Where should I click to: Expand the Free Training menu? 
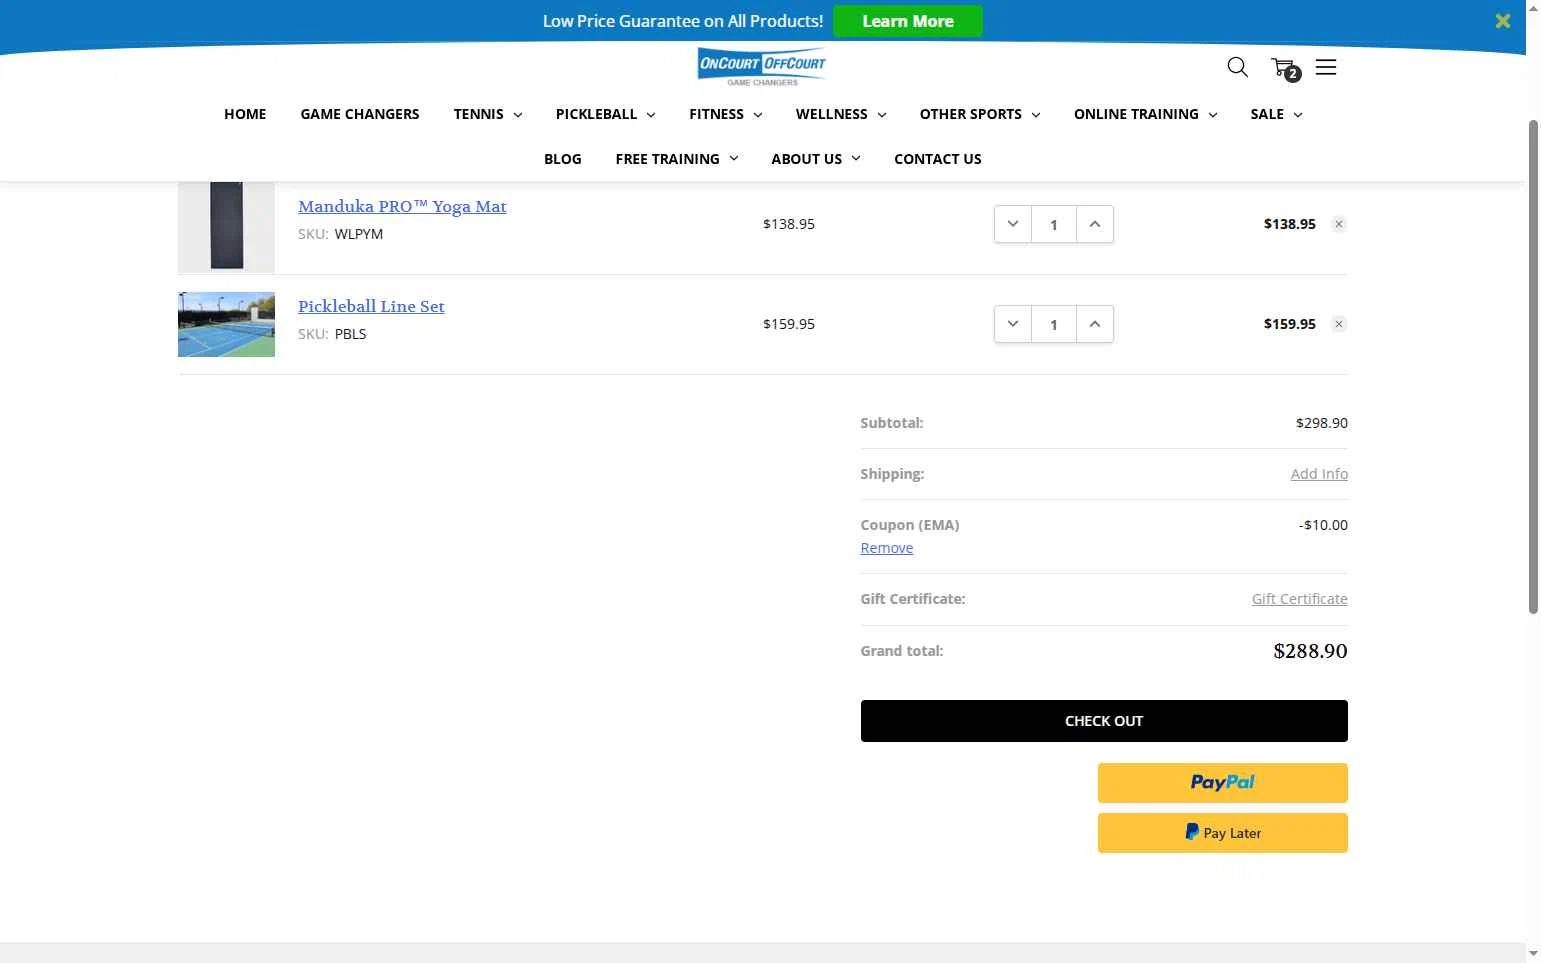tap(677, 159)
